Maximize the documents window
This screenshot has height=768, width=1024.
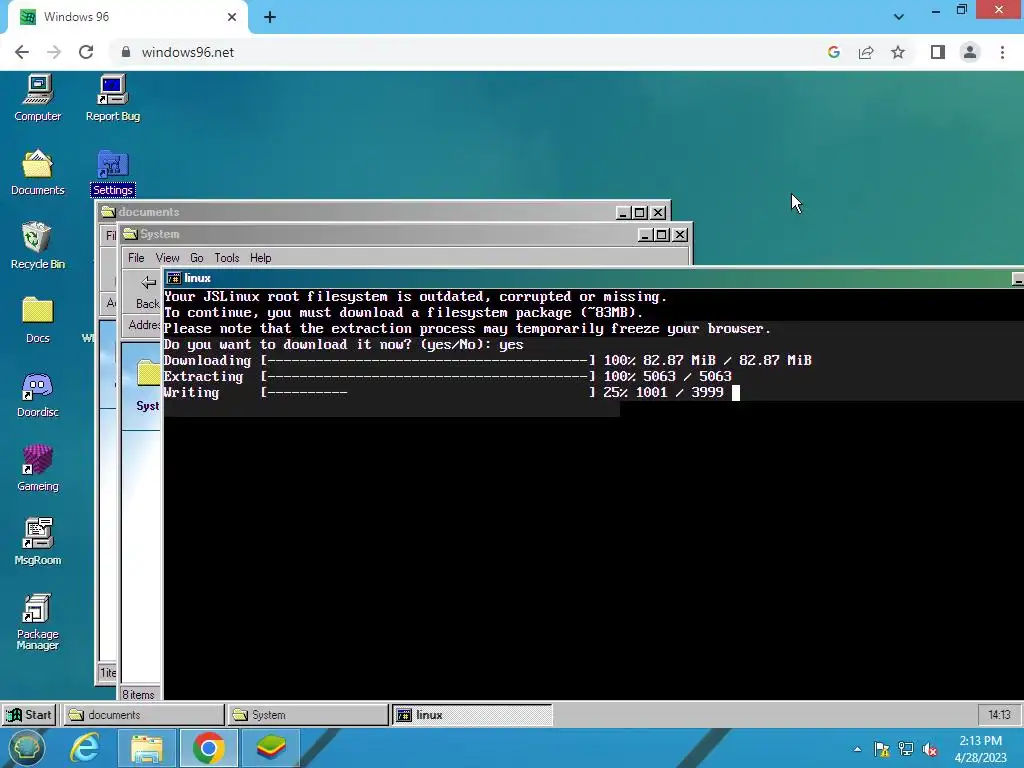(640, 212)
